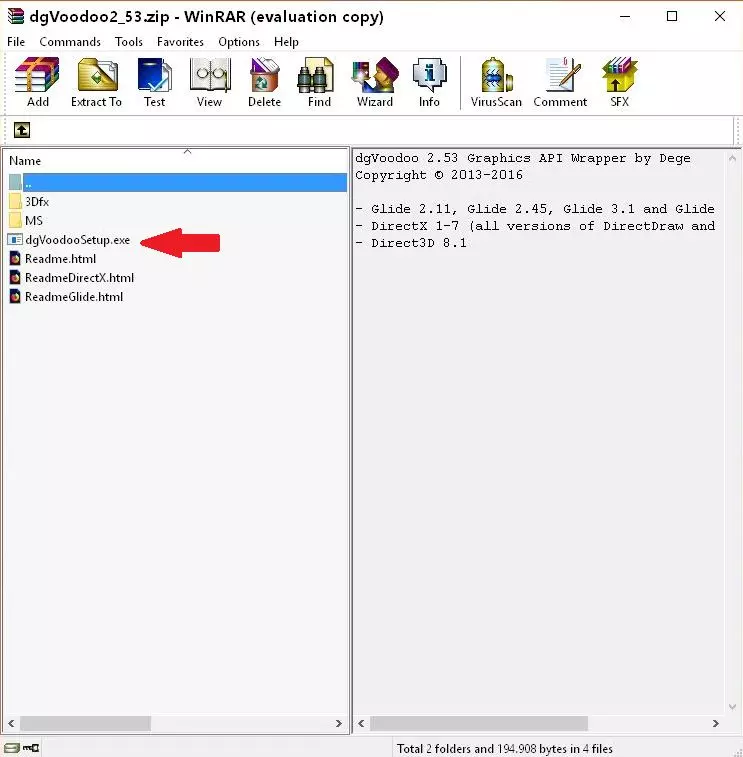Go up one folder level
The height and width of the screenshot is (757, 743).
pyautogui.click(x=22, y=130)
